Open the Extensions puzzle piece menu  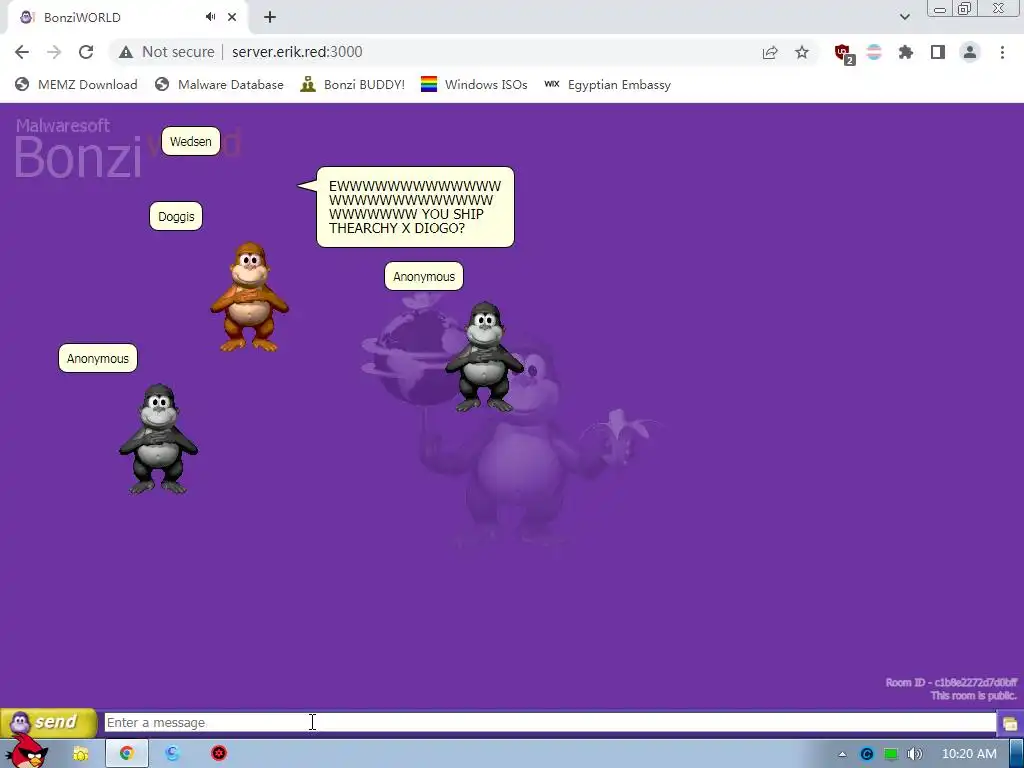pyautogui.click(x=906, y=52)
